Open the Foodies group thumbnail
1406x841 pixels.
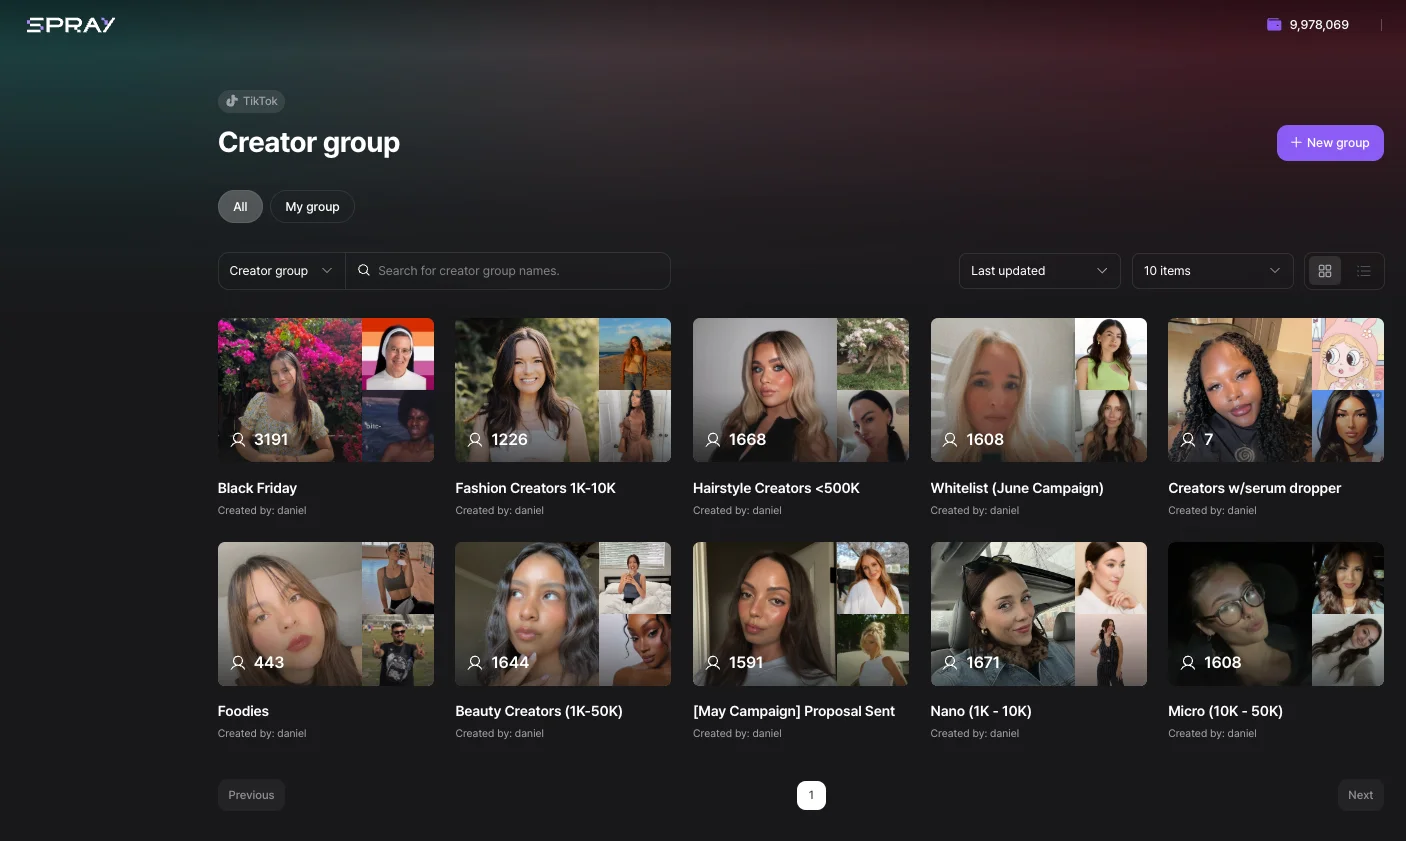[x=326, y=614]
